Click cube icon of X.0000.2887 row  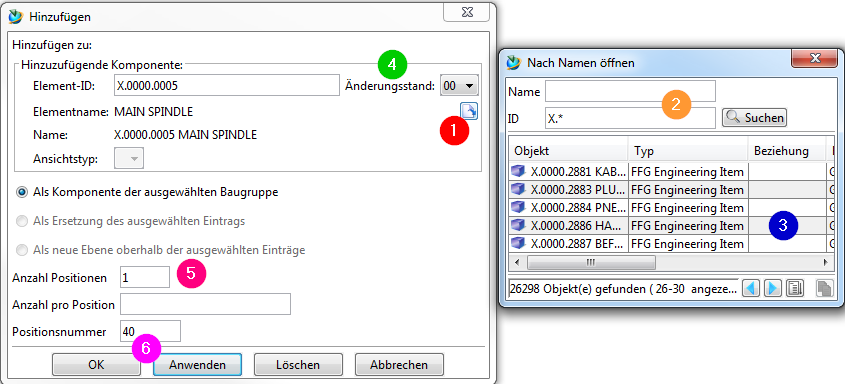(x=518, y=243)
